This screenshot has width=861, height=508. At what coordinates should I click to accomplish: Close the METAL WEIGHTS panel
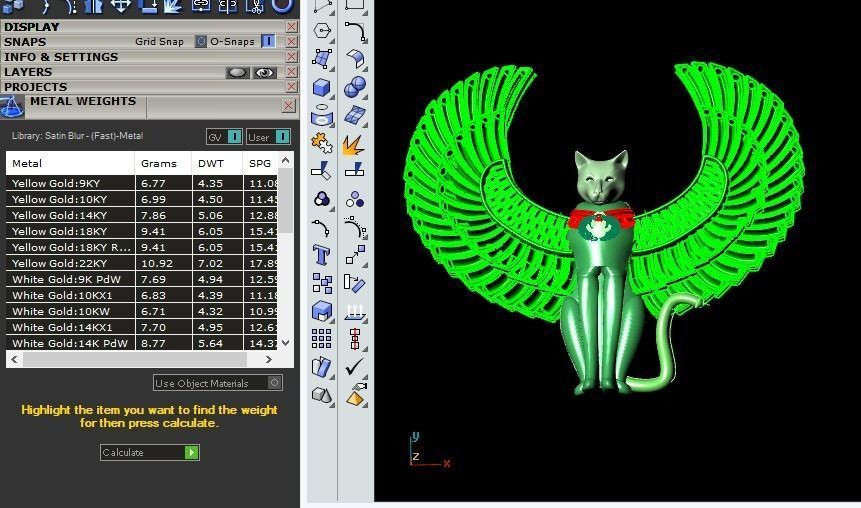289,105
